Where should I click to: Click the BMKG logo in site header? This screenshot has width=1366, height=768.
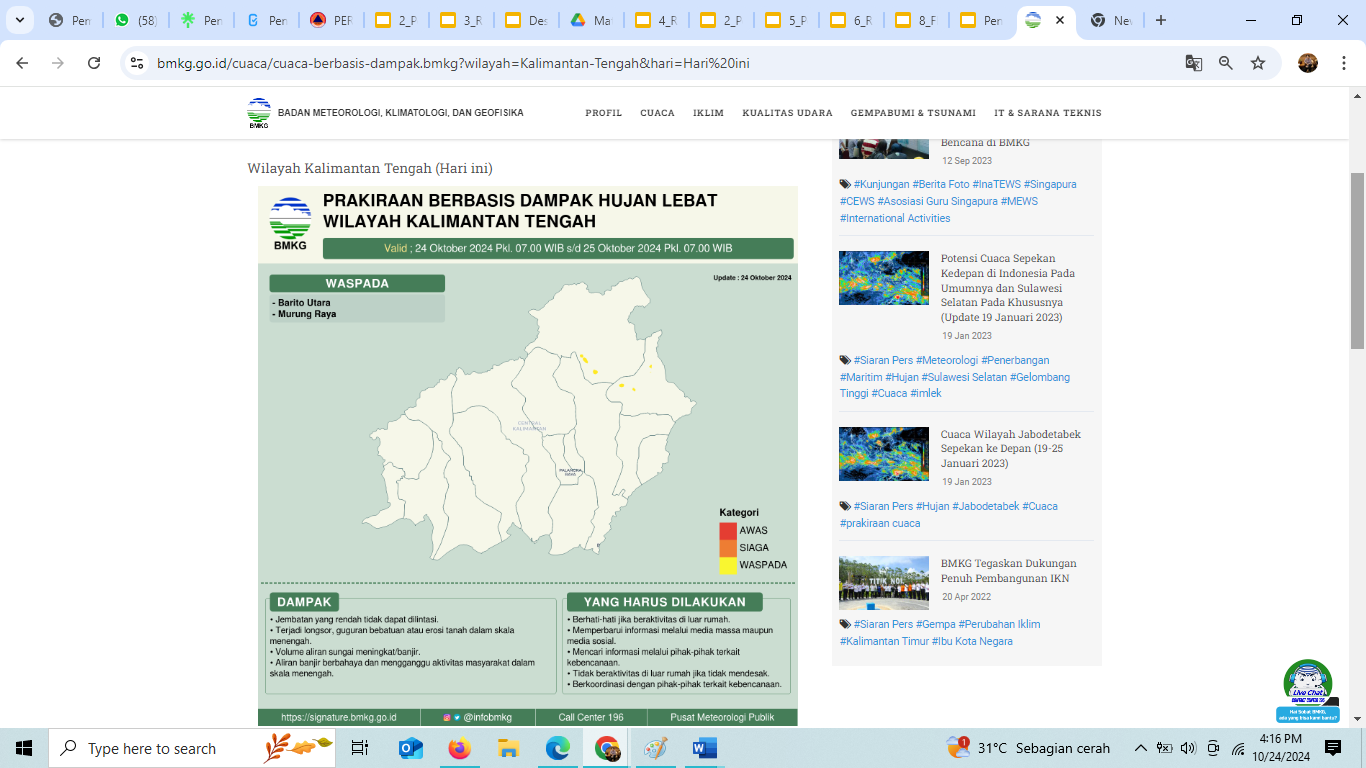(x=259, y=113)
